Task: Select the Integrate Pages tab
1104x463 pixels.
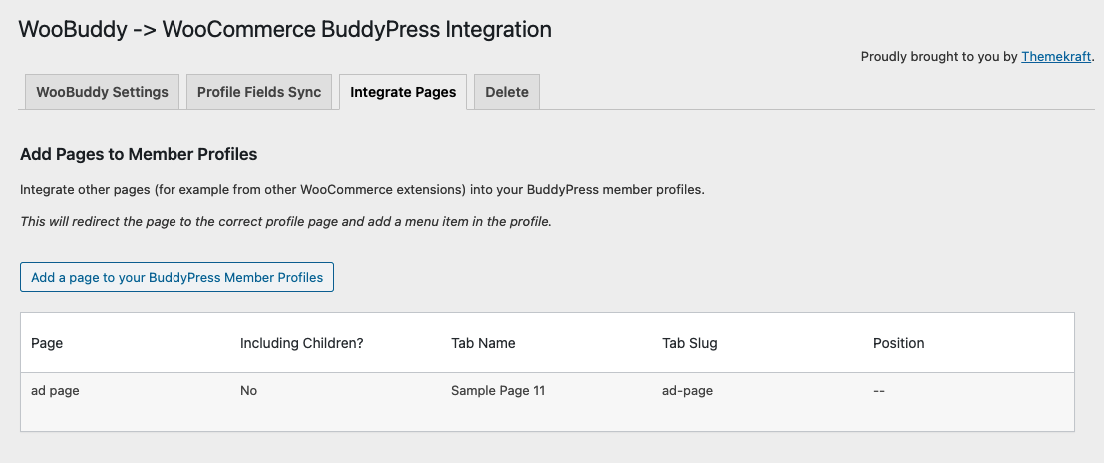Action: tap(403, 92)
